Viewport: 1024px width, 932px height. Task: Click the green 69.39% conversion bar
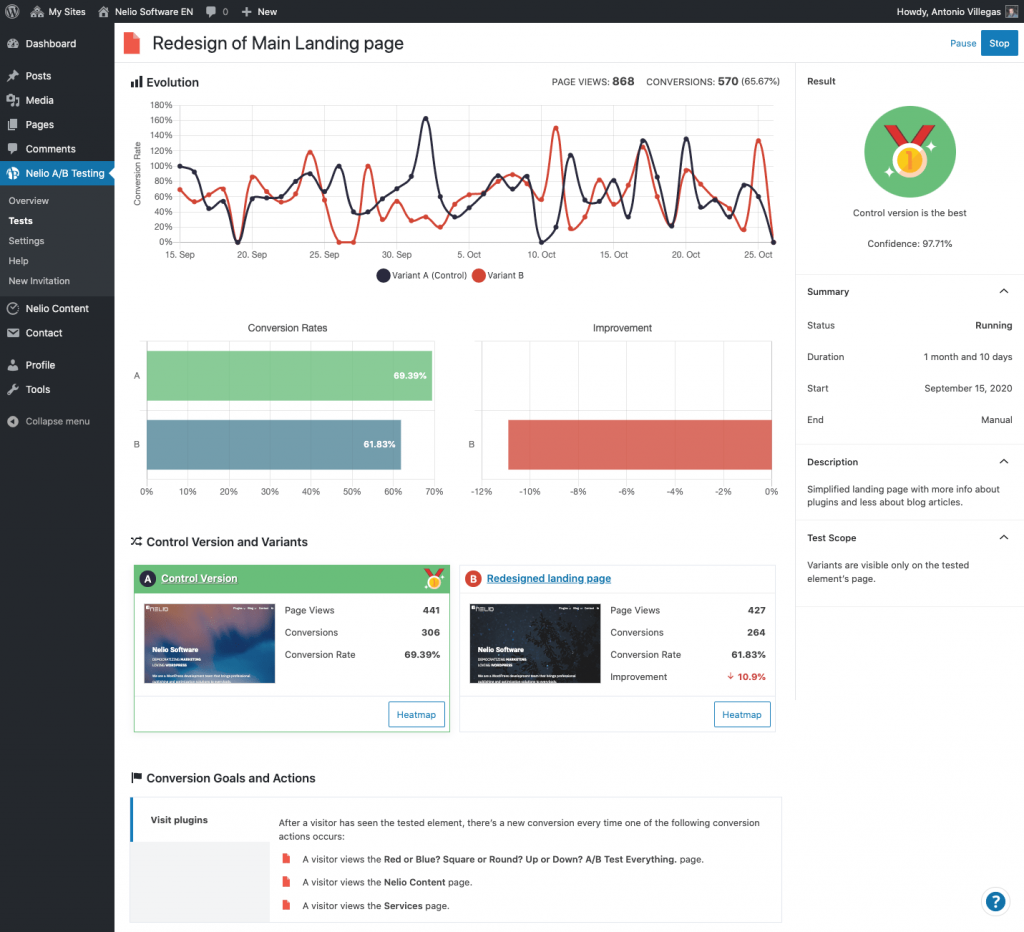[289, 376]
